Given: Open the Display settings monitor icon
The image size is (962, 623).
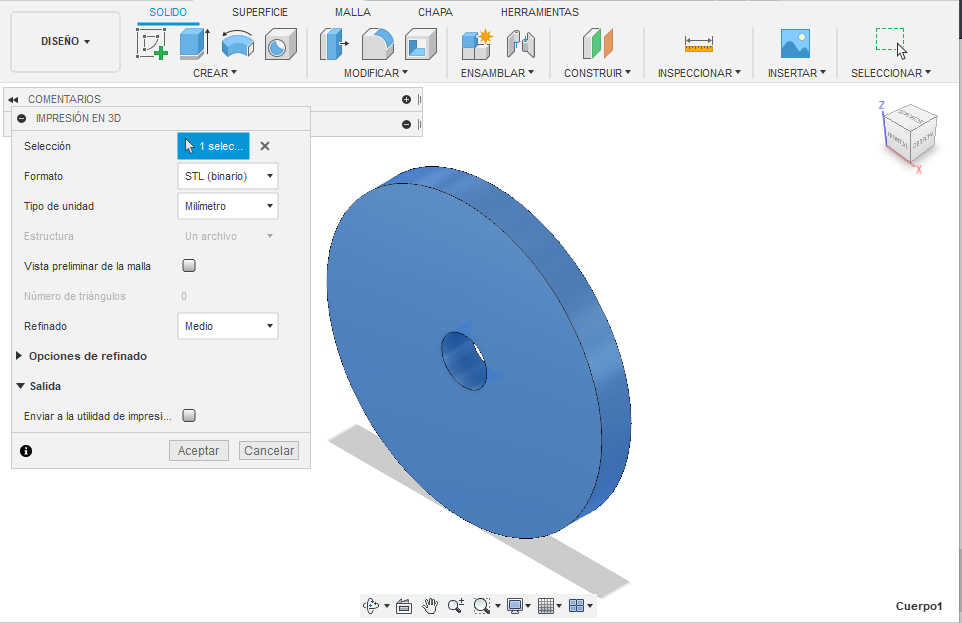Looking at the screenshot, I should pos(515,606).
